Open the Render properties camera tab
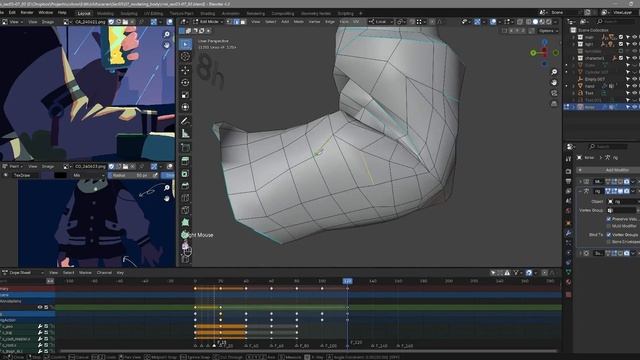This screenshot has height=360, width=640. (x=568, y=171)
